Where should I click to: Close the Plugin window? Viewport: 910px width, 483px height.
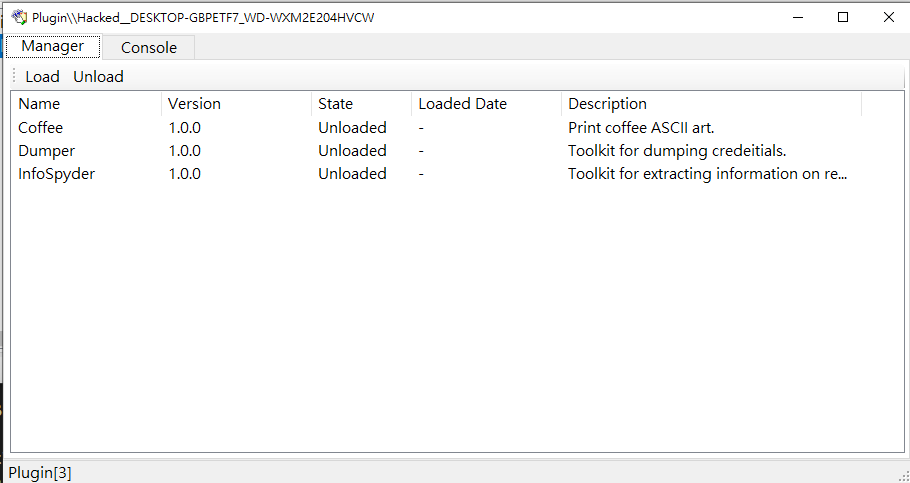(888, 17)
